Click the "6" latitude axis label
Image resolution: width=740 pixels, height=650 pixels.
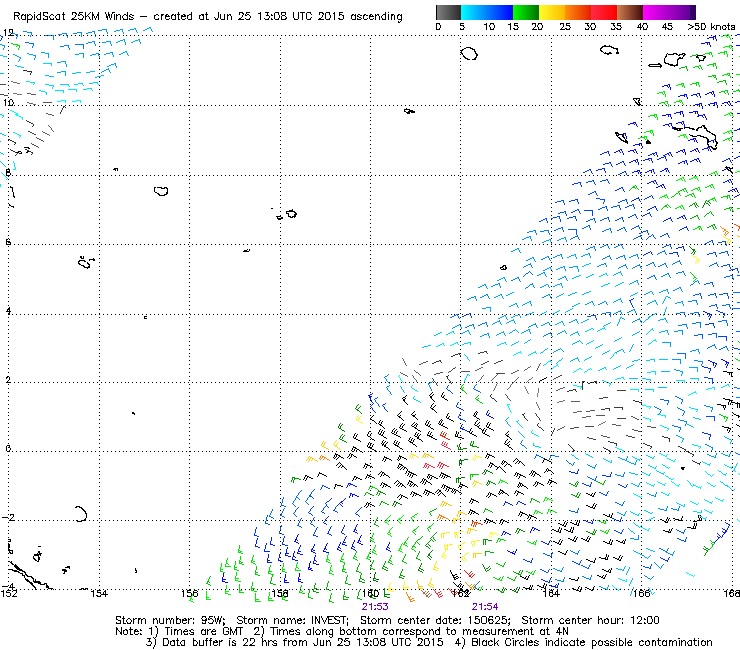(x=8, y=242)
